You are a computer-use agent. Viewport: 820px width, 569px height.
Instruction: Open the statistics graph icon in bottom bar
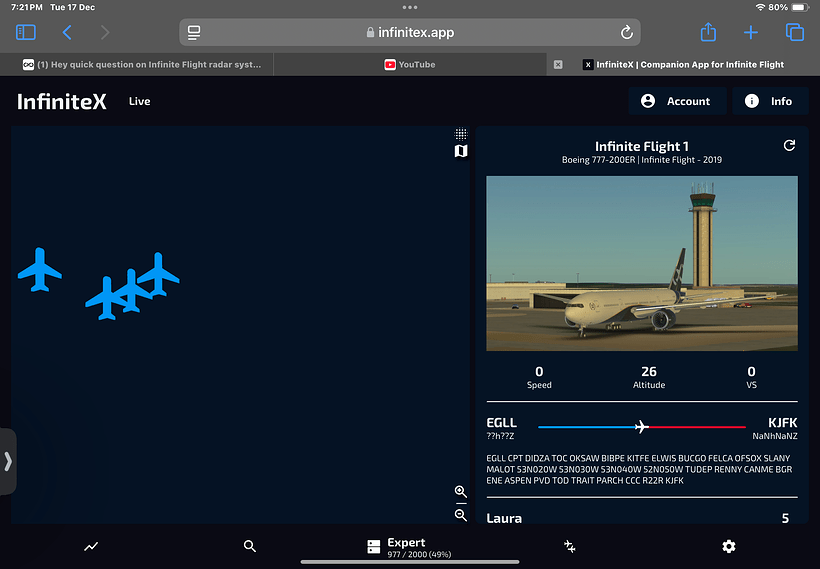coord(91,547)
